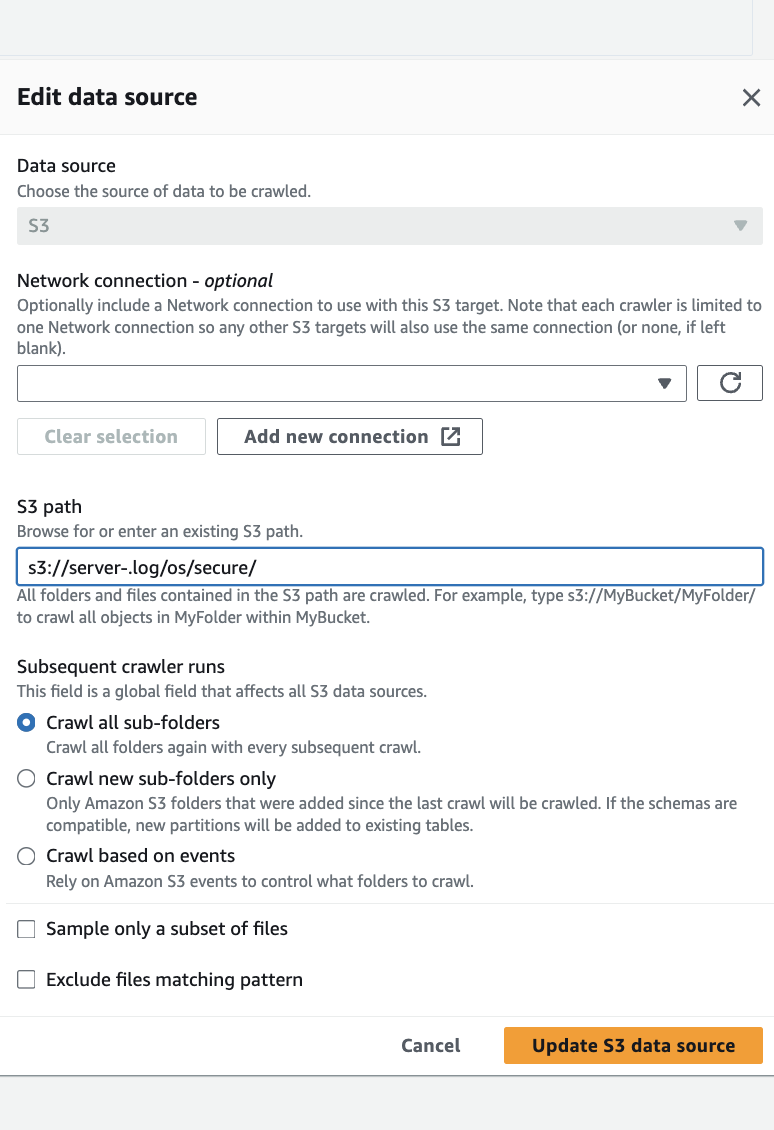Click the refresh connections icon button
The image size is (774, 1130).
(730, 383)
